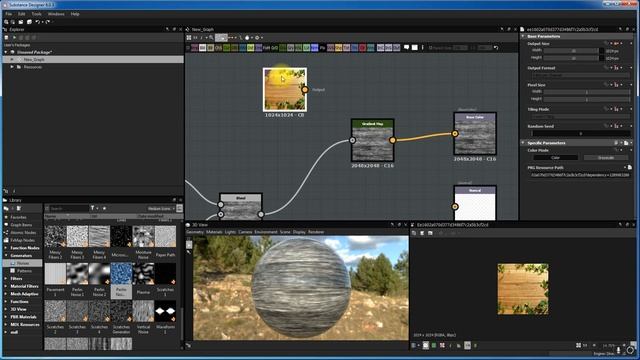
Task: Select the Blend node
Action: (240, 207)
